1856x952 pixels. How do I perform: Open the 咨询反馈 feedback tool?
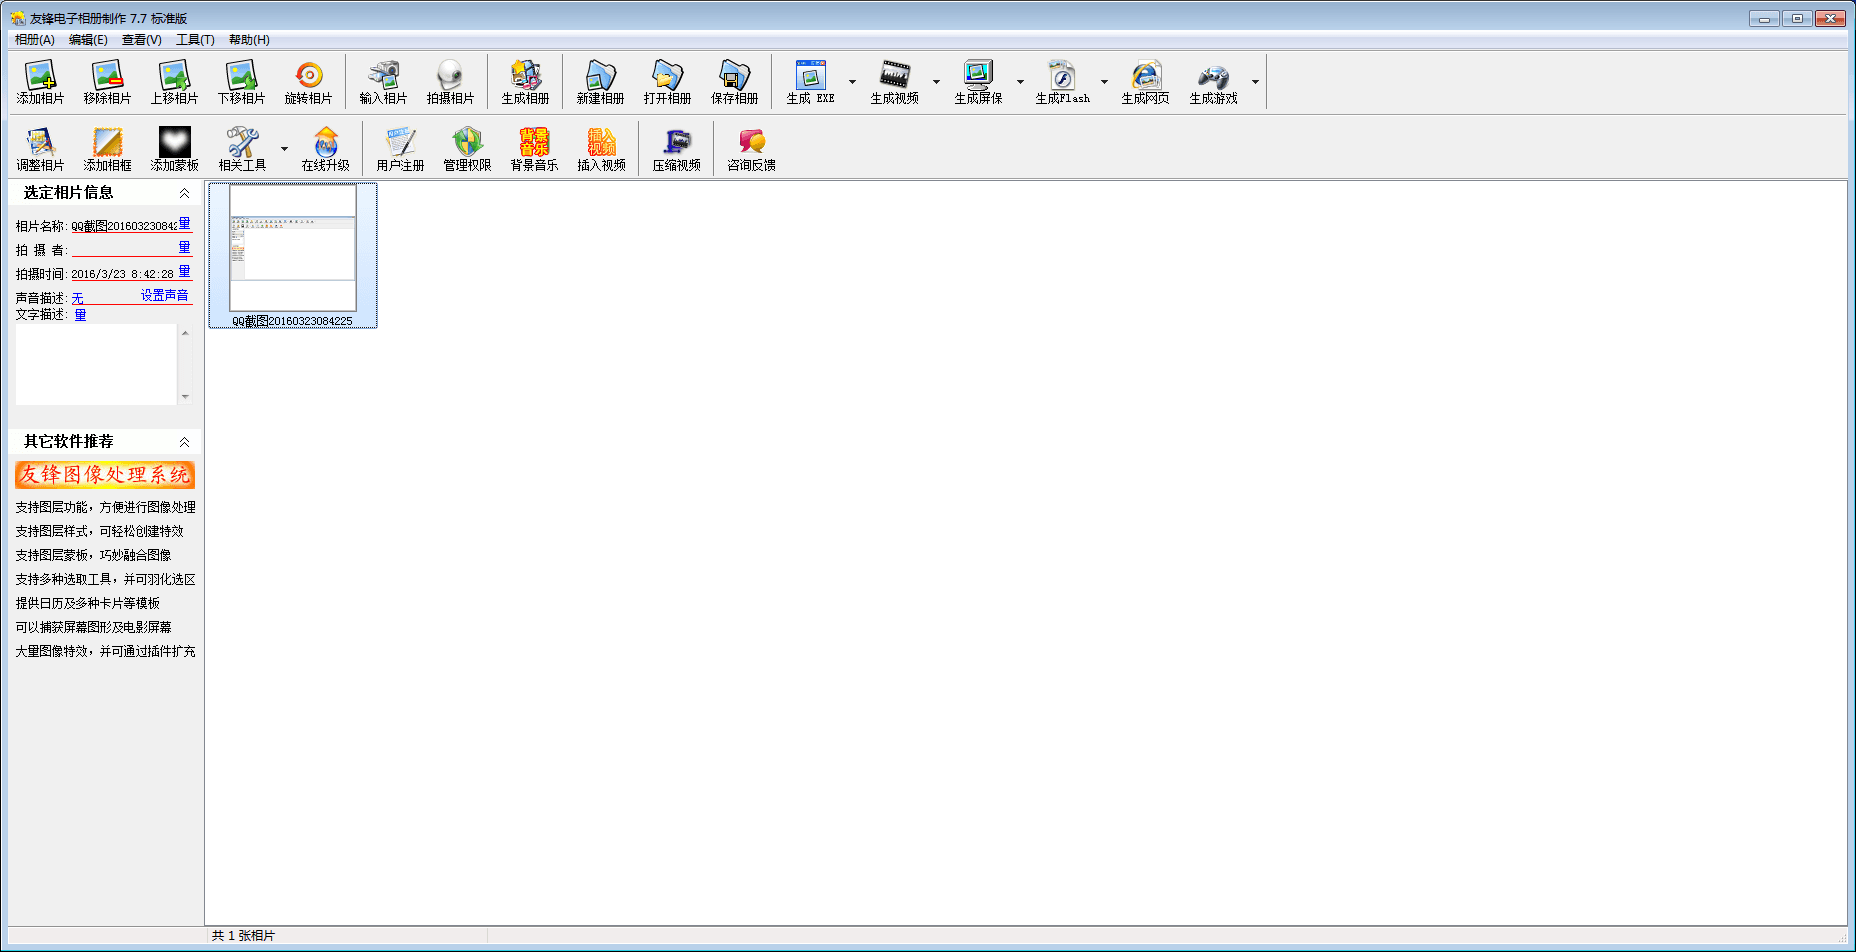[x=751, y=149]
